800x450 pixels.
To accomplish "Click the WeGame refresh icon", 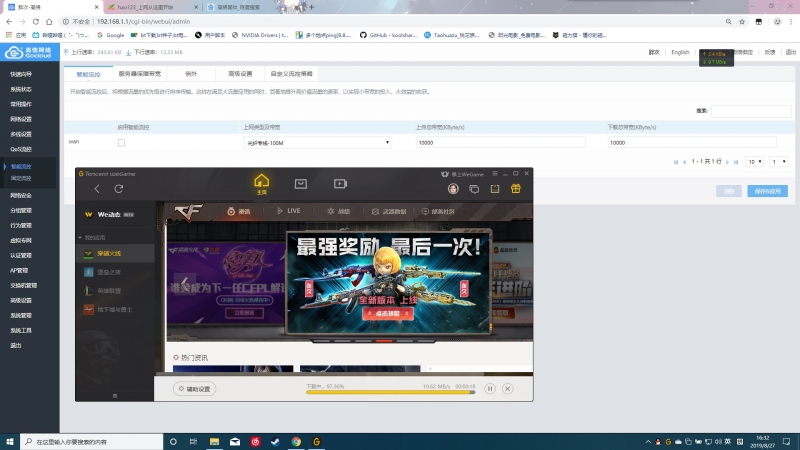I will click(x=119, y=188).
